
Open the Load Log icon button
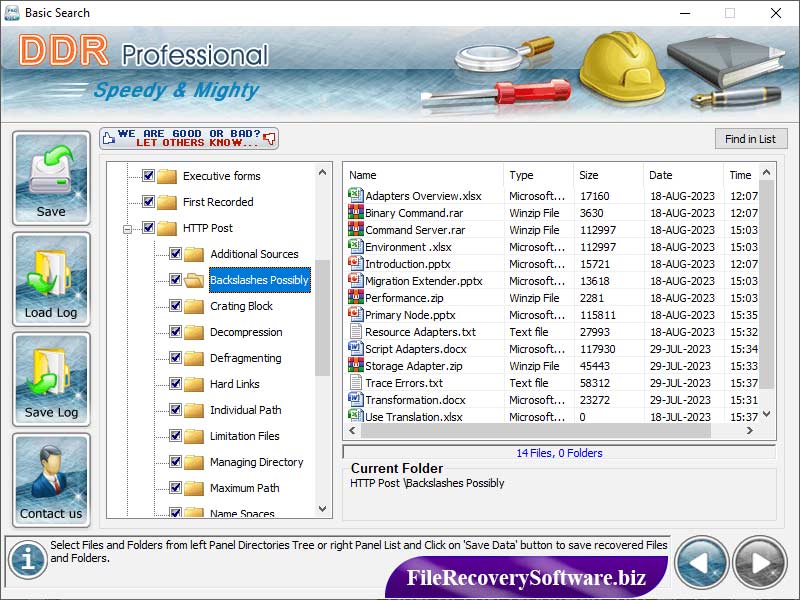51,279
